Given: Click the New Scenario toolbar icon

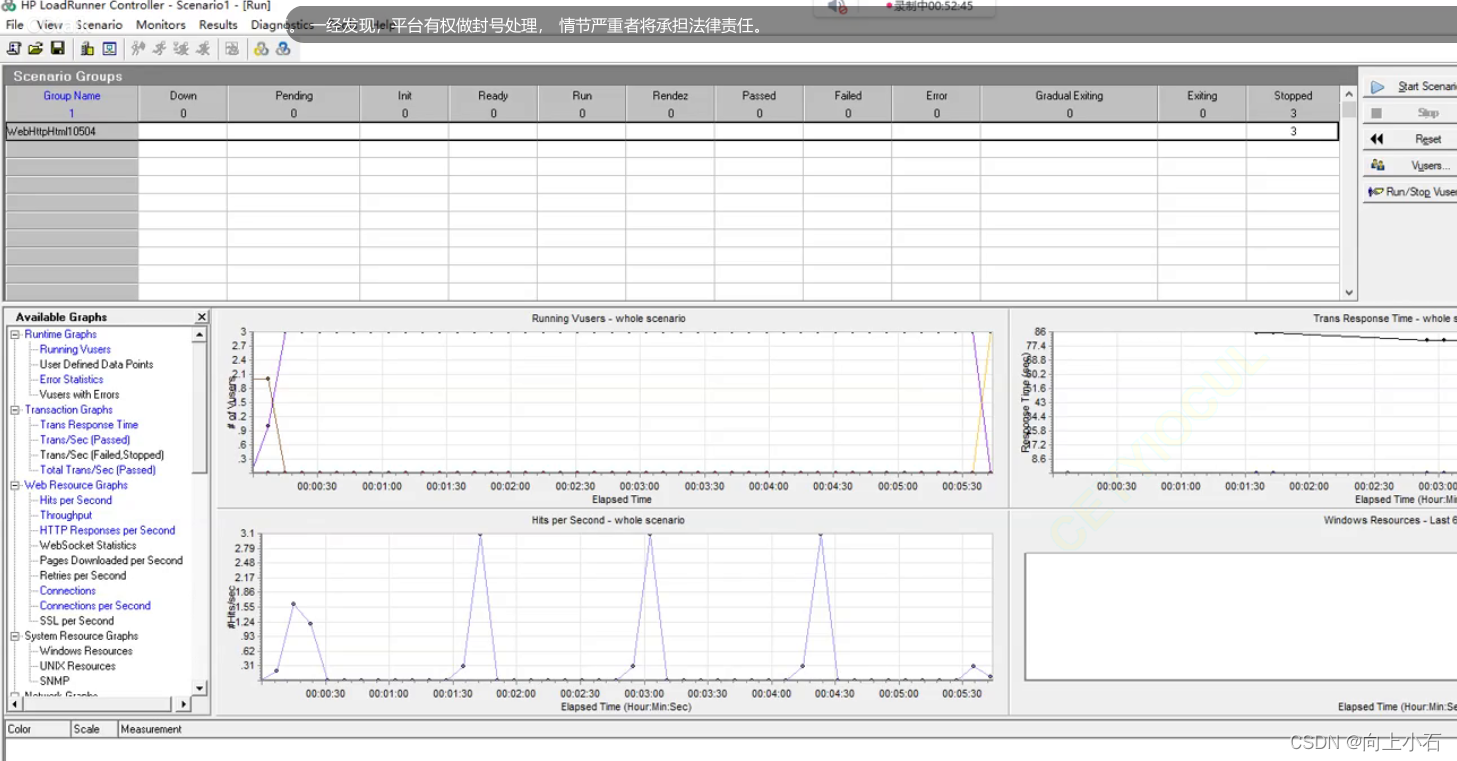Looking at the screenshot, I should point(14,48).
